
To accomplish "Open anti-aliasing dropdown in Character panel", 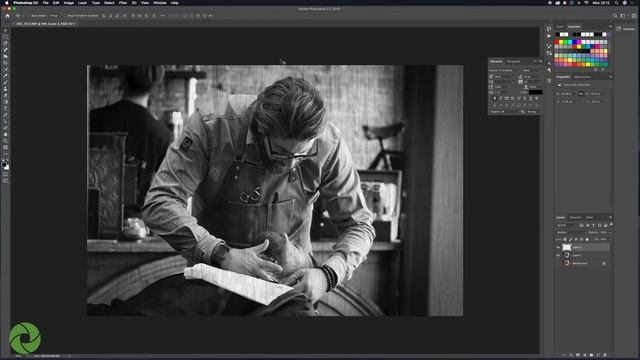I will coord(534,111).
